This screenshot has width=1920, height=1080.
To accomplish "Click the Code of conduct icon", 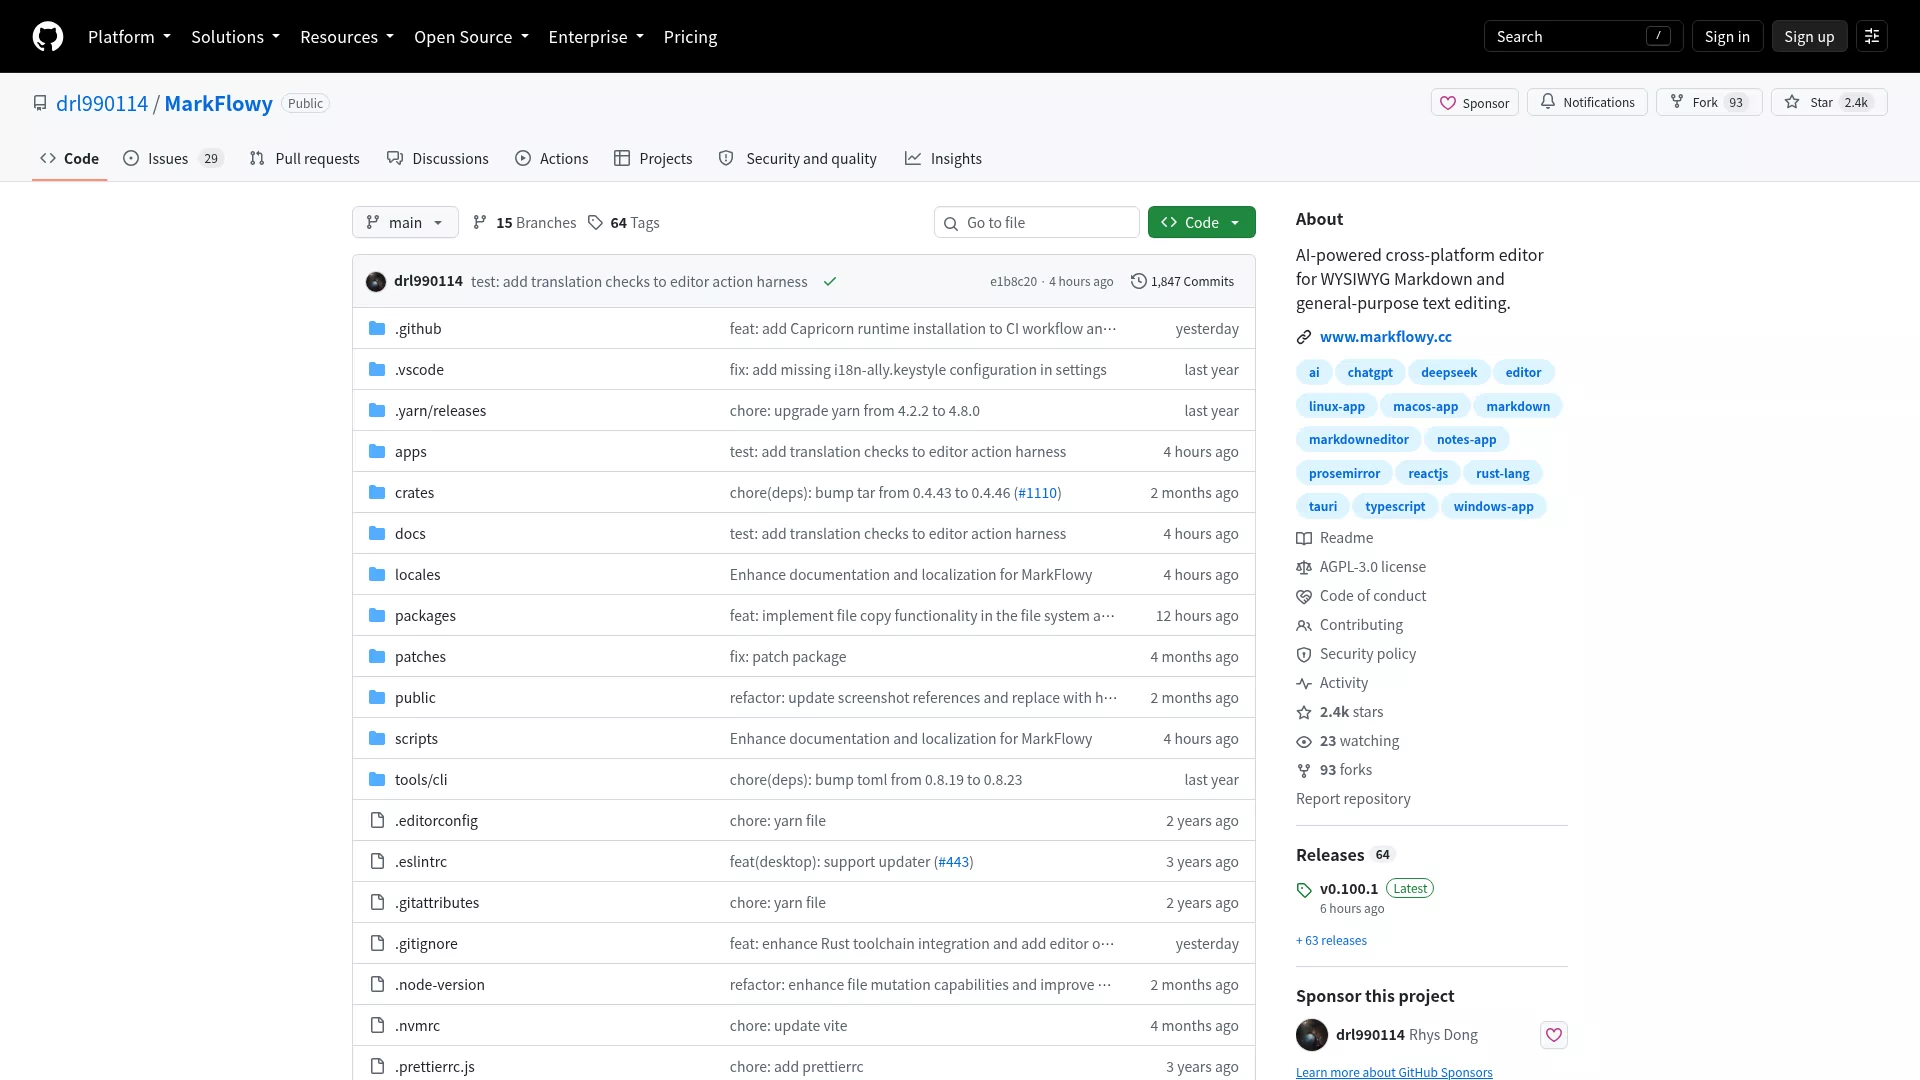I will point(1304,596).
